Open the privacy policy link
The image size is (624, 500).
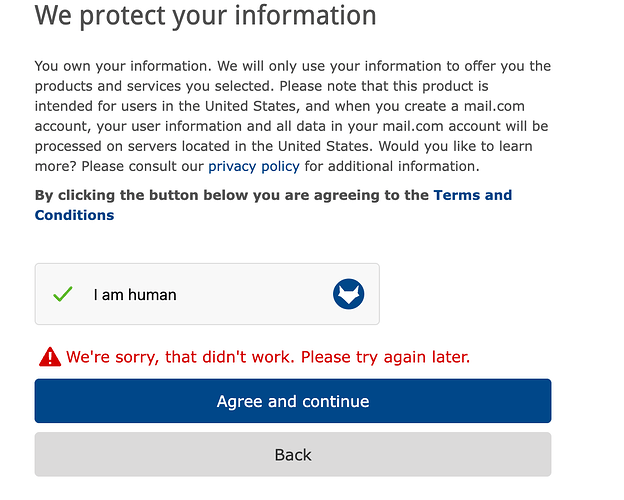(x=254, y=166)
